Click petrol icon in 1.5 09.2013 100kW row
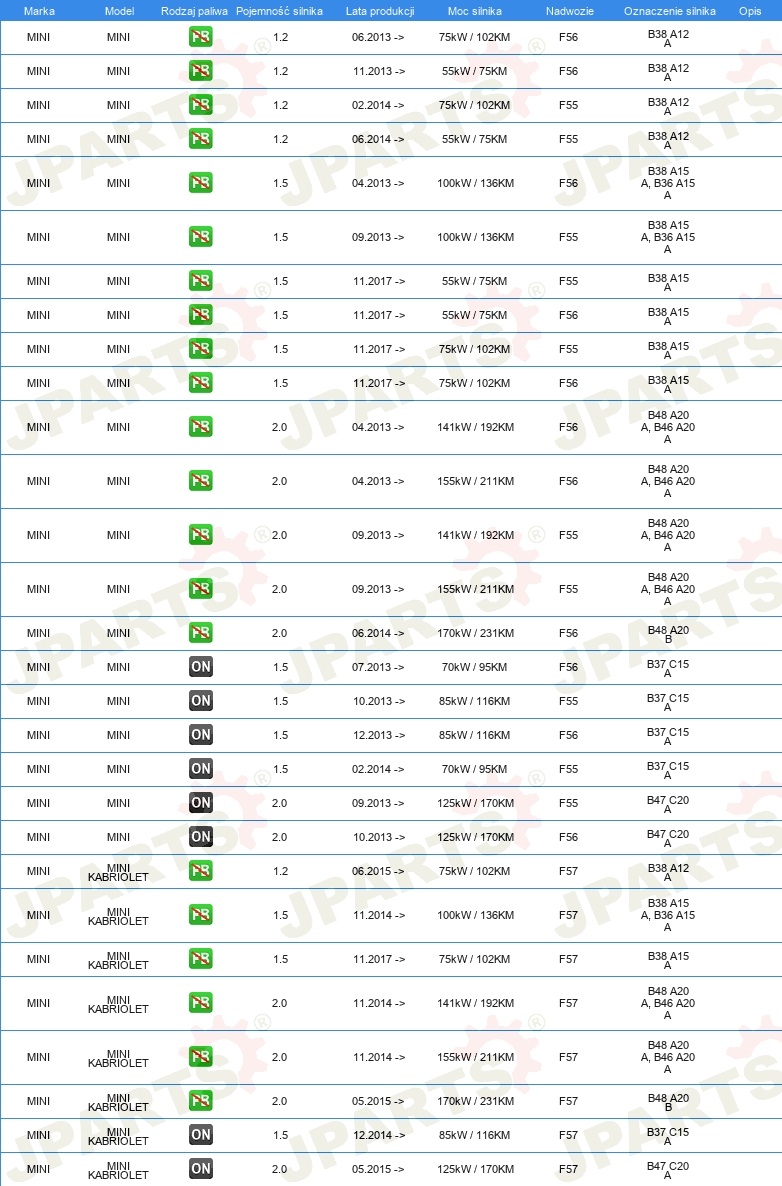The image size is (782, 1186). pos(200,237)
